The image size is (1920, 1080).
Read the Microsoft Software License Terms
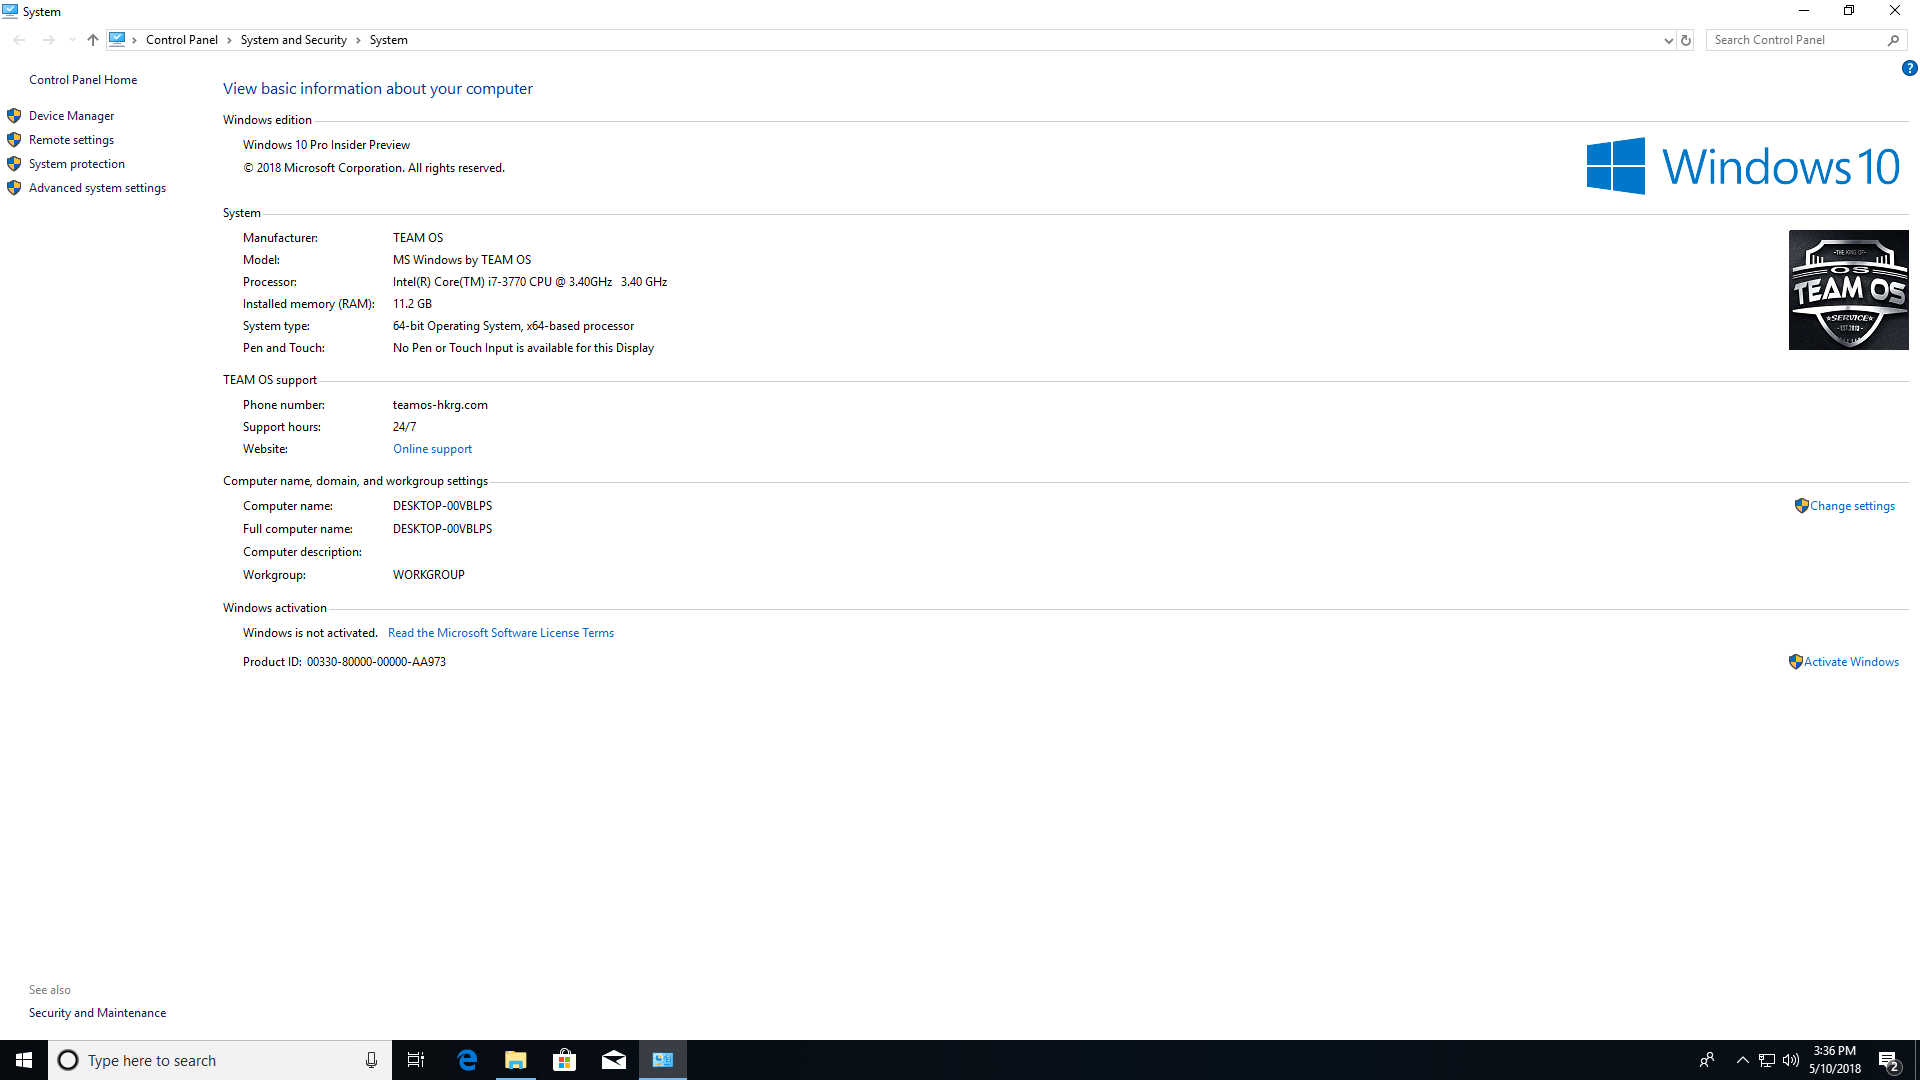501,633
